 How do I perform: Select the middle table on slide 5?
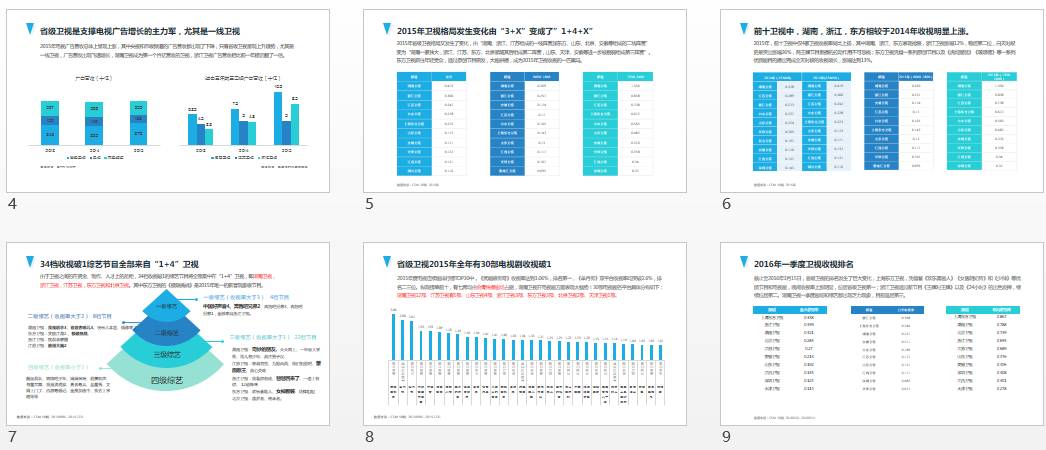pyautogui.click(x=525, y=125)
